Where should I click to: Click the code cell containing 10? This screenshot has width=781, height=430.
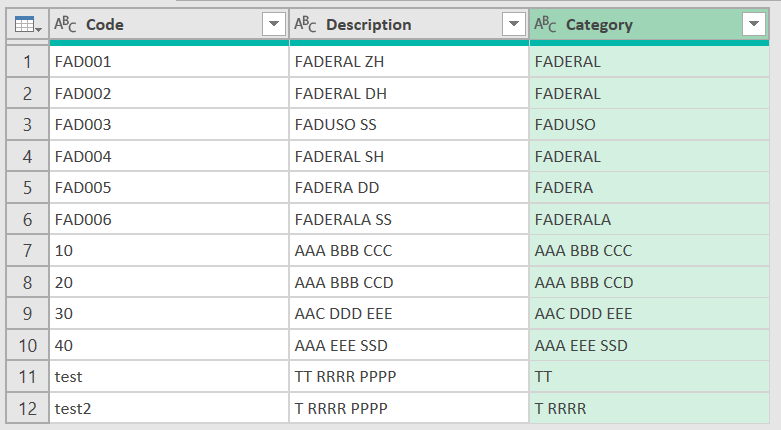[169, 251]
